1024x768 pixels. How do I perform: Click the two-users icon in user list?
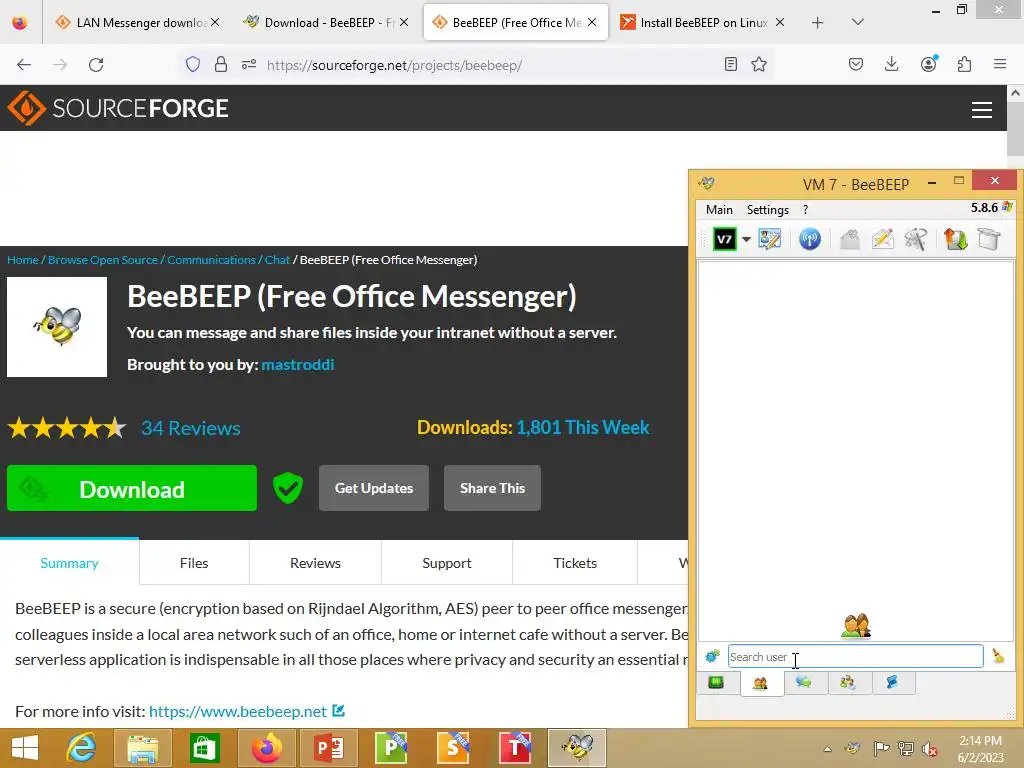click(x=856, y=625)
